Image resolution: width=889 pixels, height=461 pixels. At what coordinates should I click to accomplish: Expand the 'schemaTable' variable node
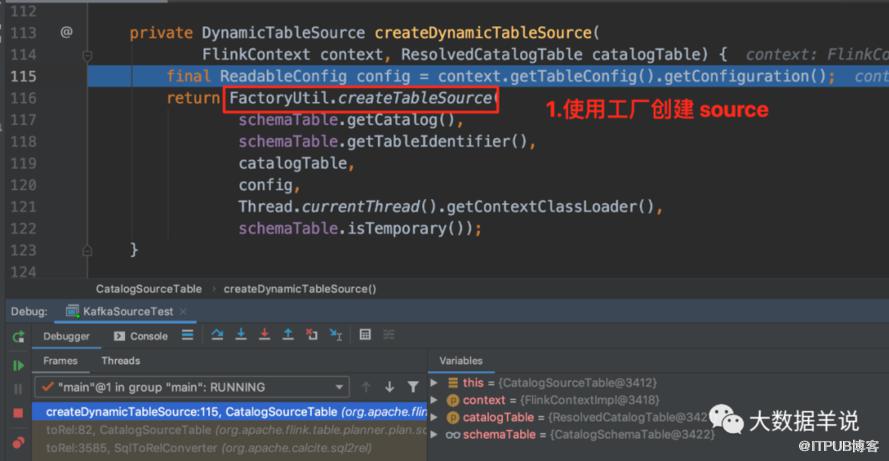pyautogui.click(x=434, y=435)
